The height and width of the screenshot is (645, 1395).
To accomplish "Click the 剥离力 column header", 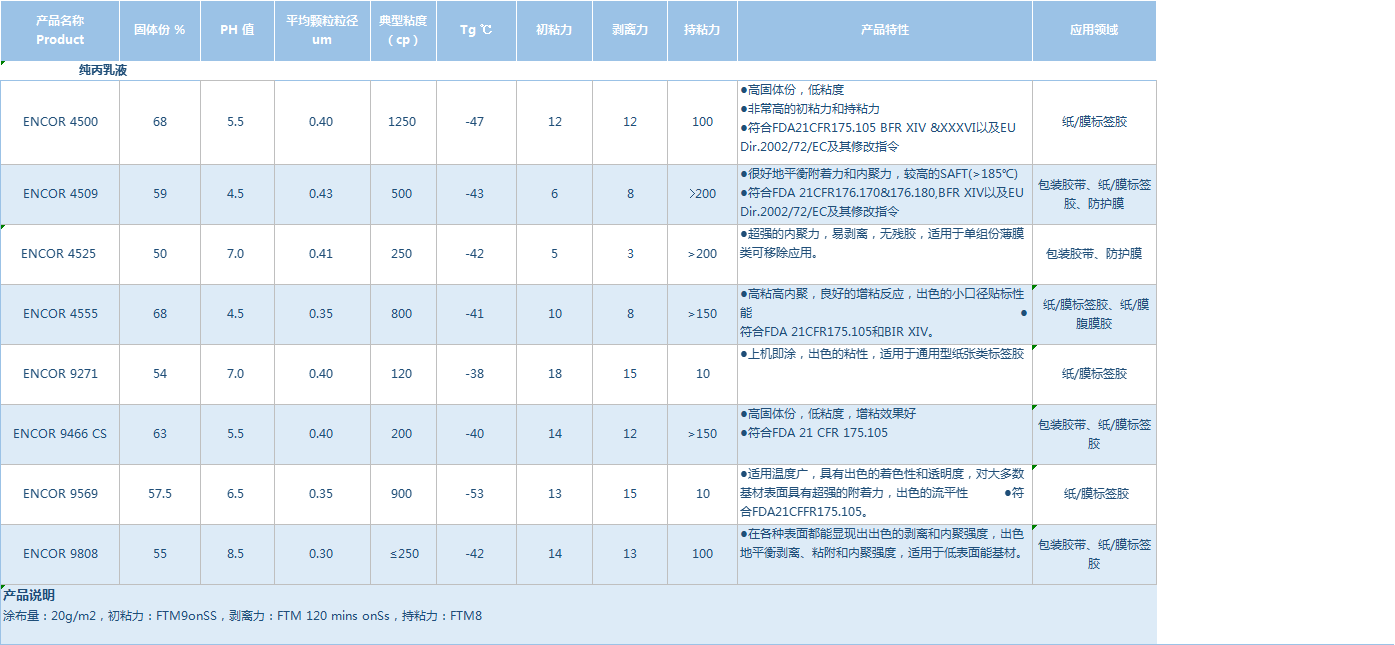I will pyautogui.click(x=630, y=31).
